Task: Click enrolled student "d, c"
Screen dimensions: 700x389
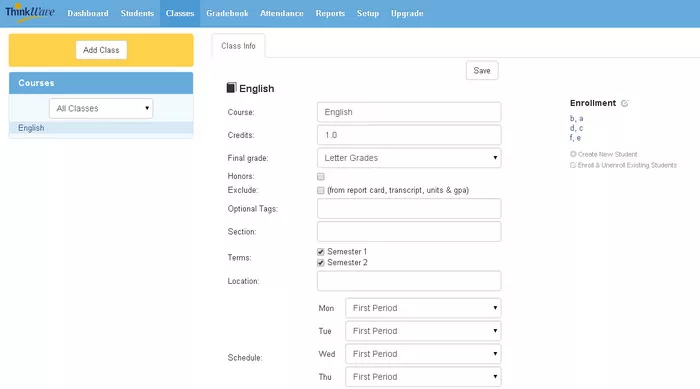Action: [x=576, y=128]
